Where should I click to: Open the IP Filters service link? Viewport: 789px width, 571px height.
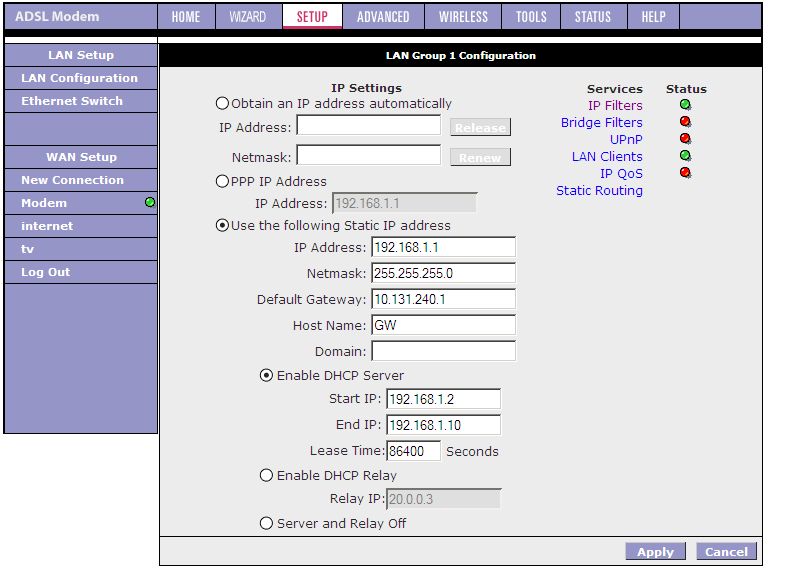pos(615,106)
